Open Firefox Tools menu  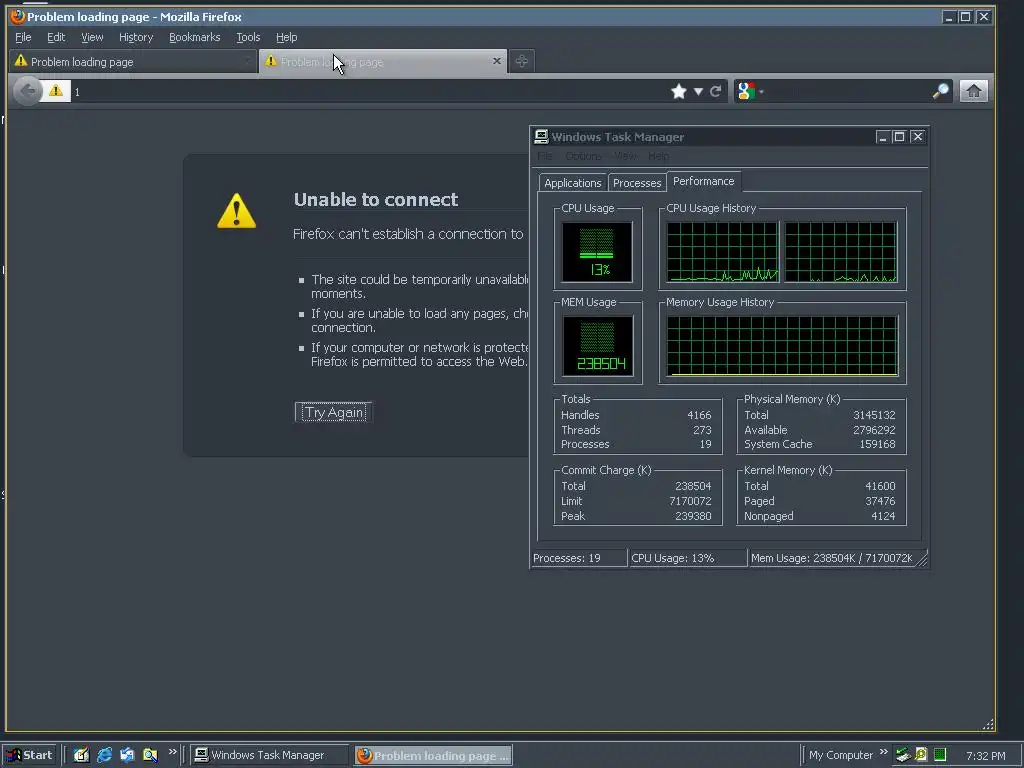(x=248, y=37)
